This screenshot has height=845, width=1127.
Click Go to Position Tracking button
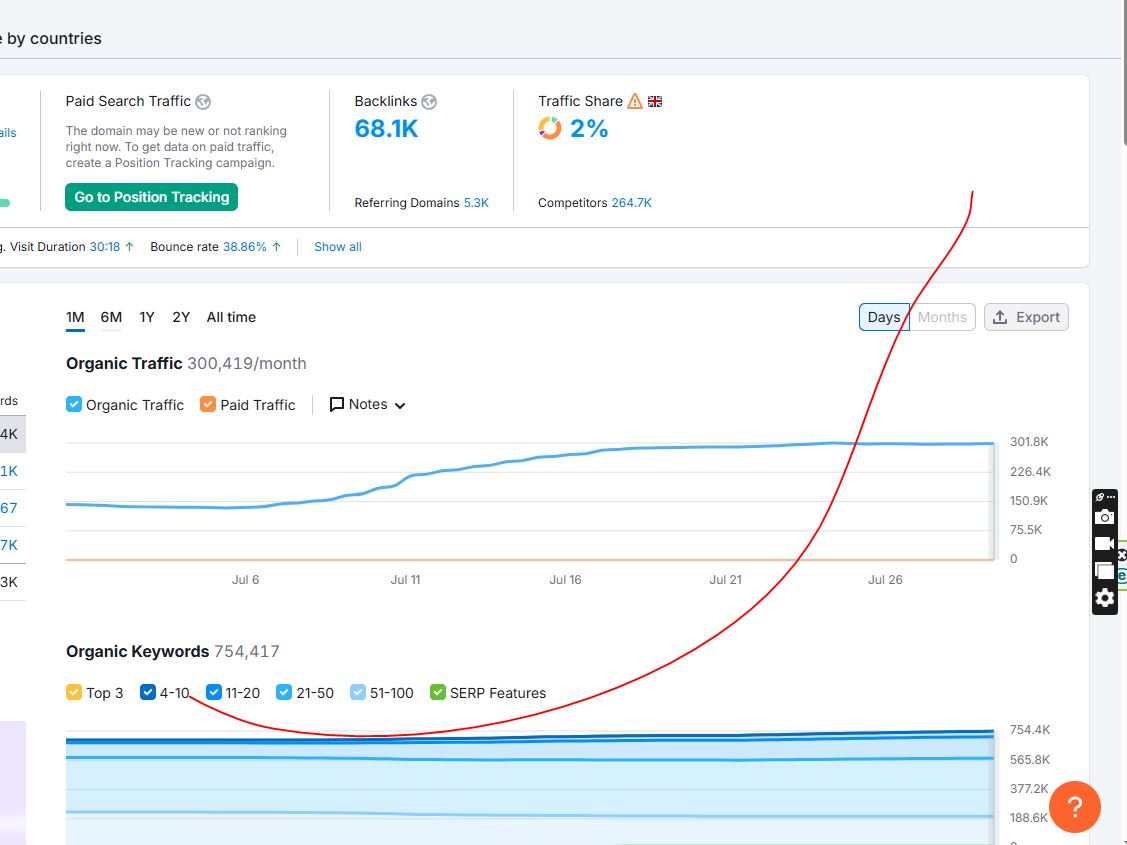tap(152, 197)
